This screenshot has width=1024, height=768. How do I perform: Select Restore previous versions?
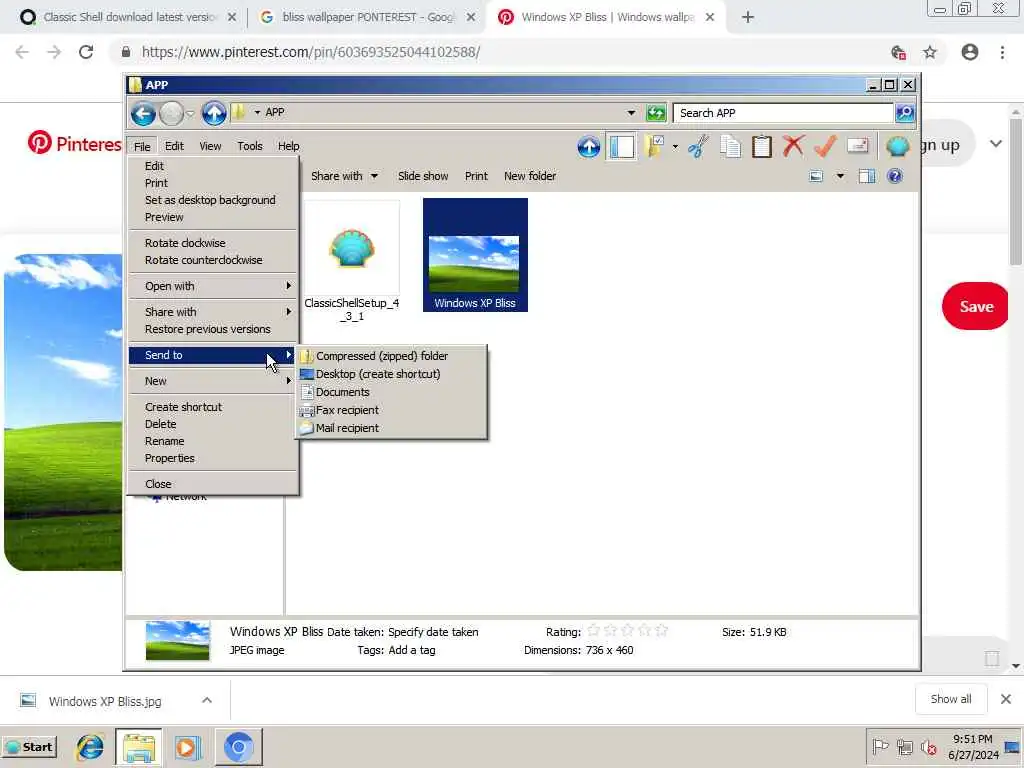213,329
